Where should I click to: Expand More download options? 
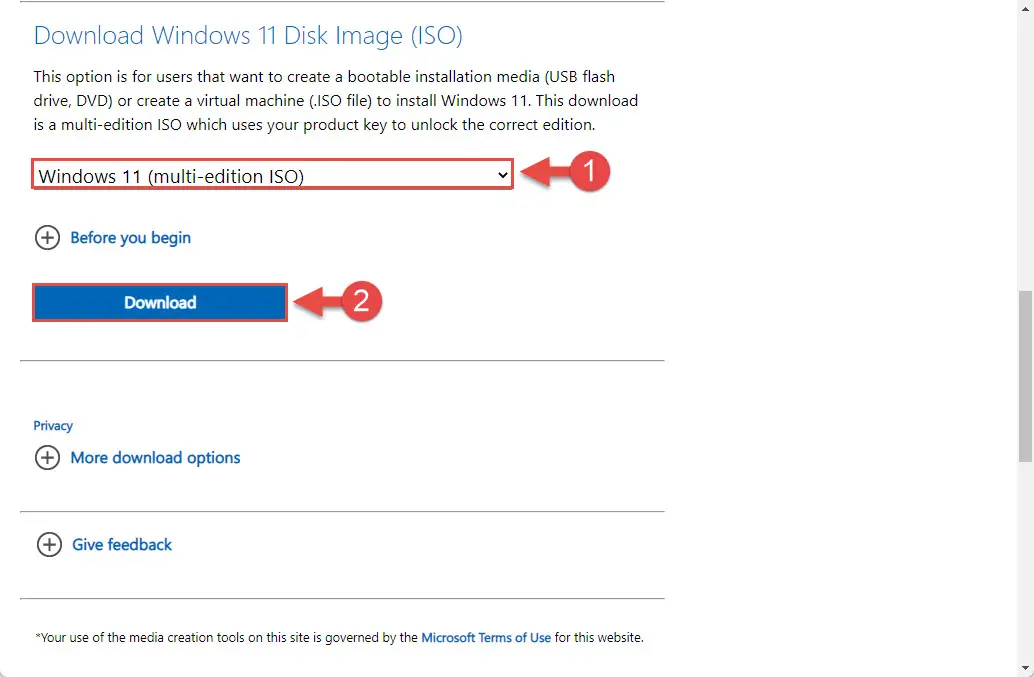coord(155,458)
